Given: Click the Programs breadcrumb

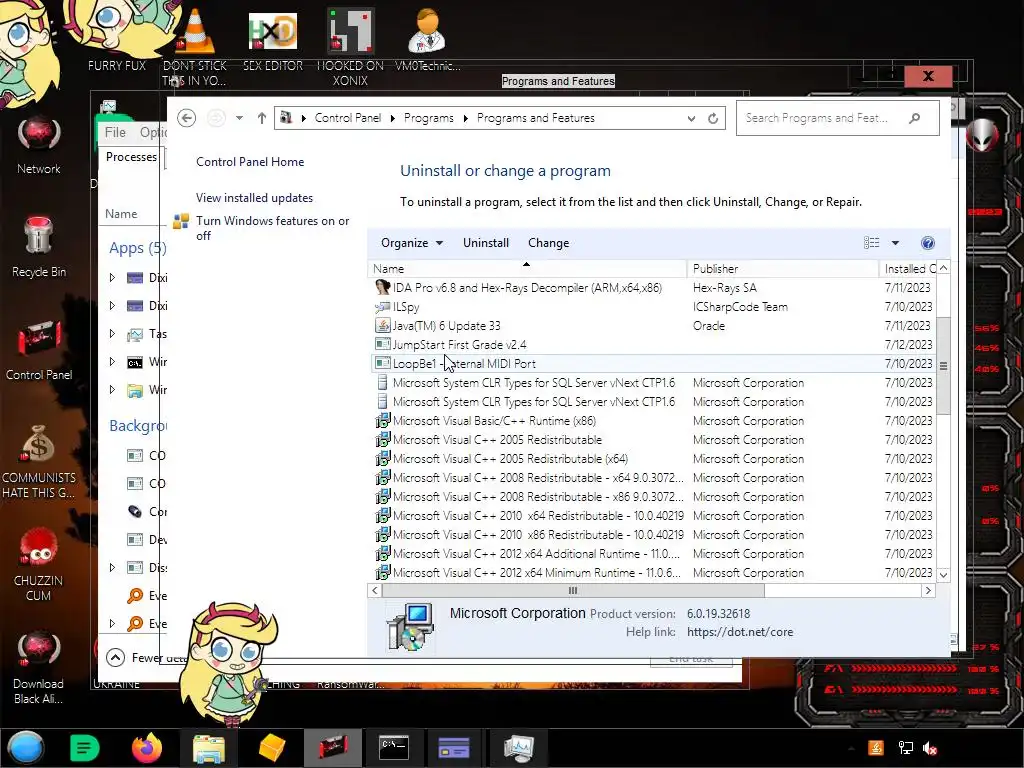Looking at the screenshot, I should (428, 118).
